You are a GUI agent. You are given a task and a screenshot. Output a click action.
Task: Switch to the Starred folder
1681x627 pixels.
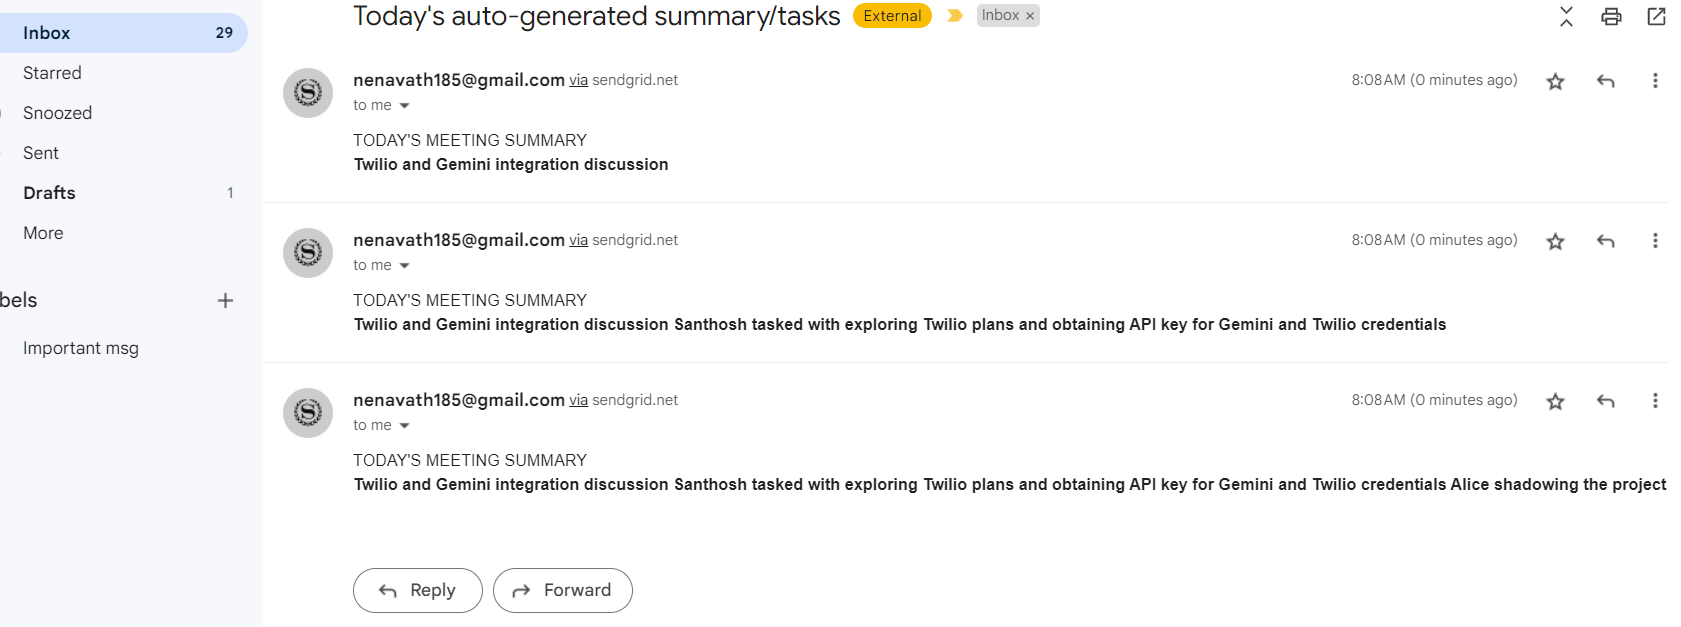[52, 72]
